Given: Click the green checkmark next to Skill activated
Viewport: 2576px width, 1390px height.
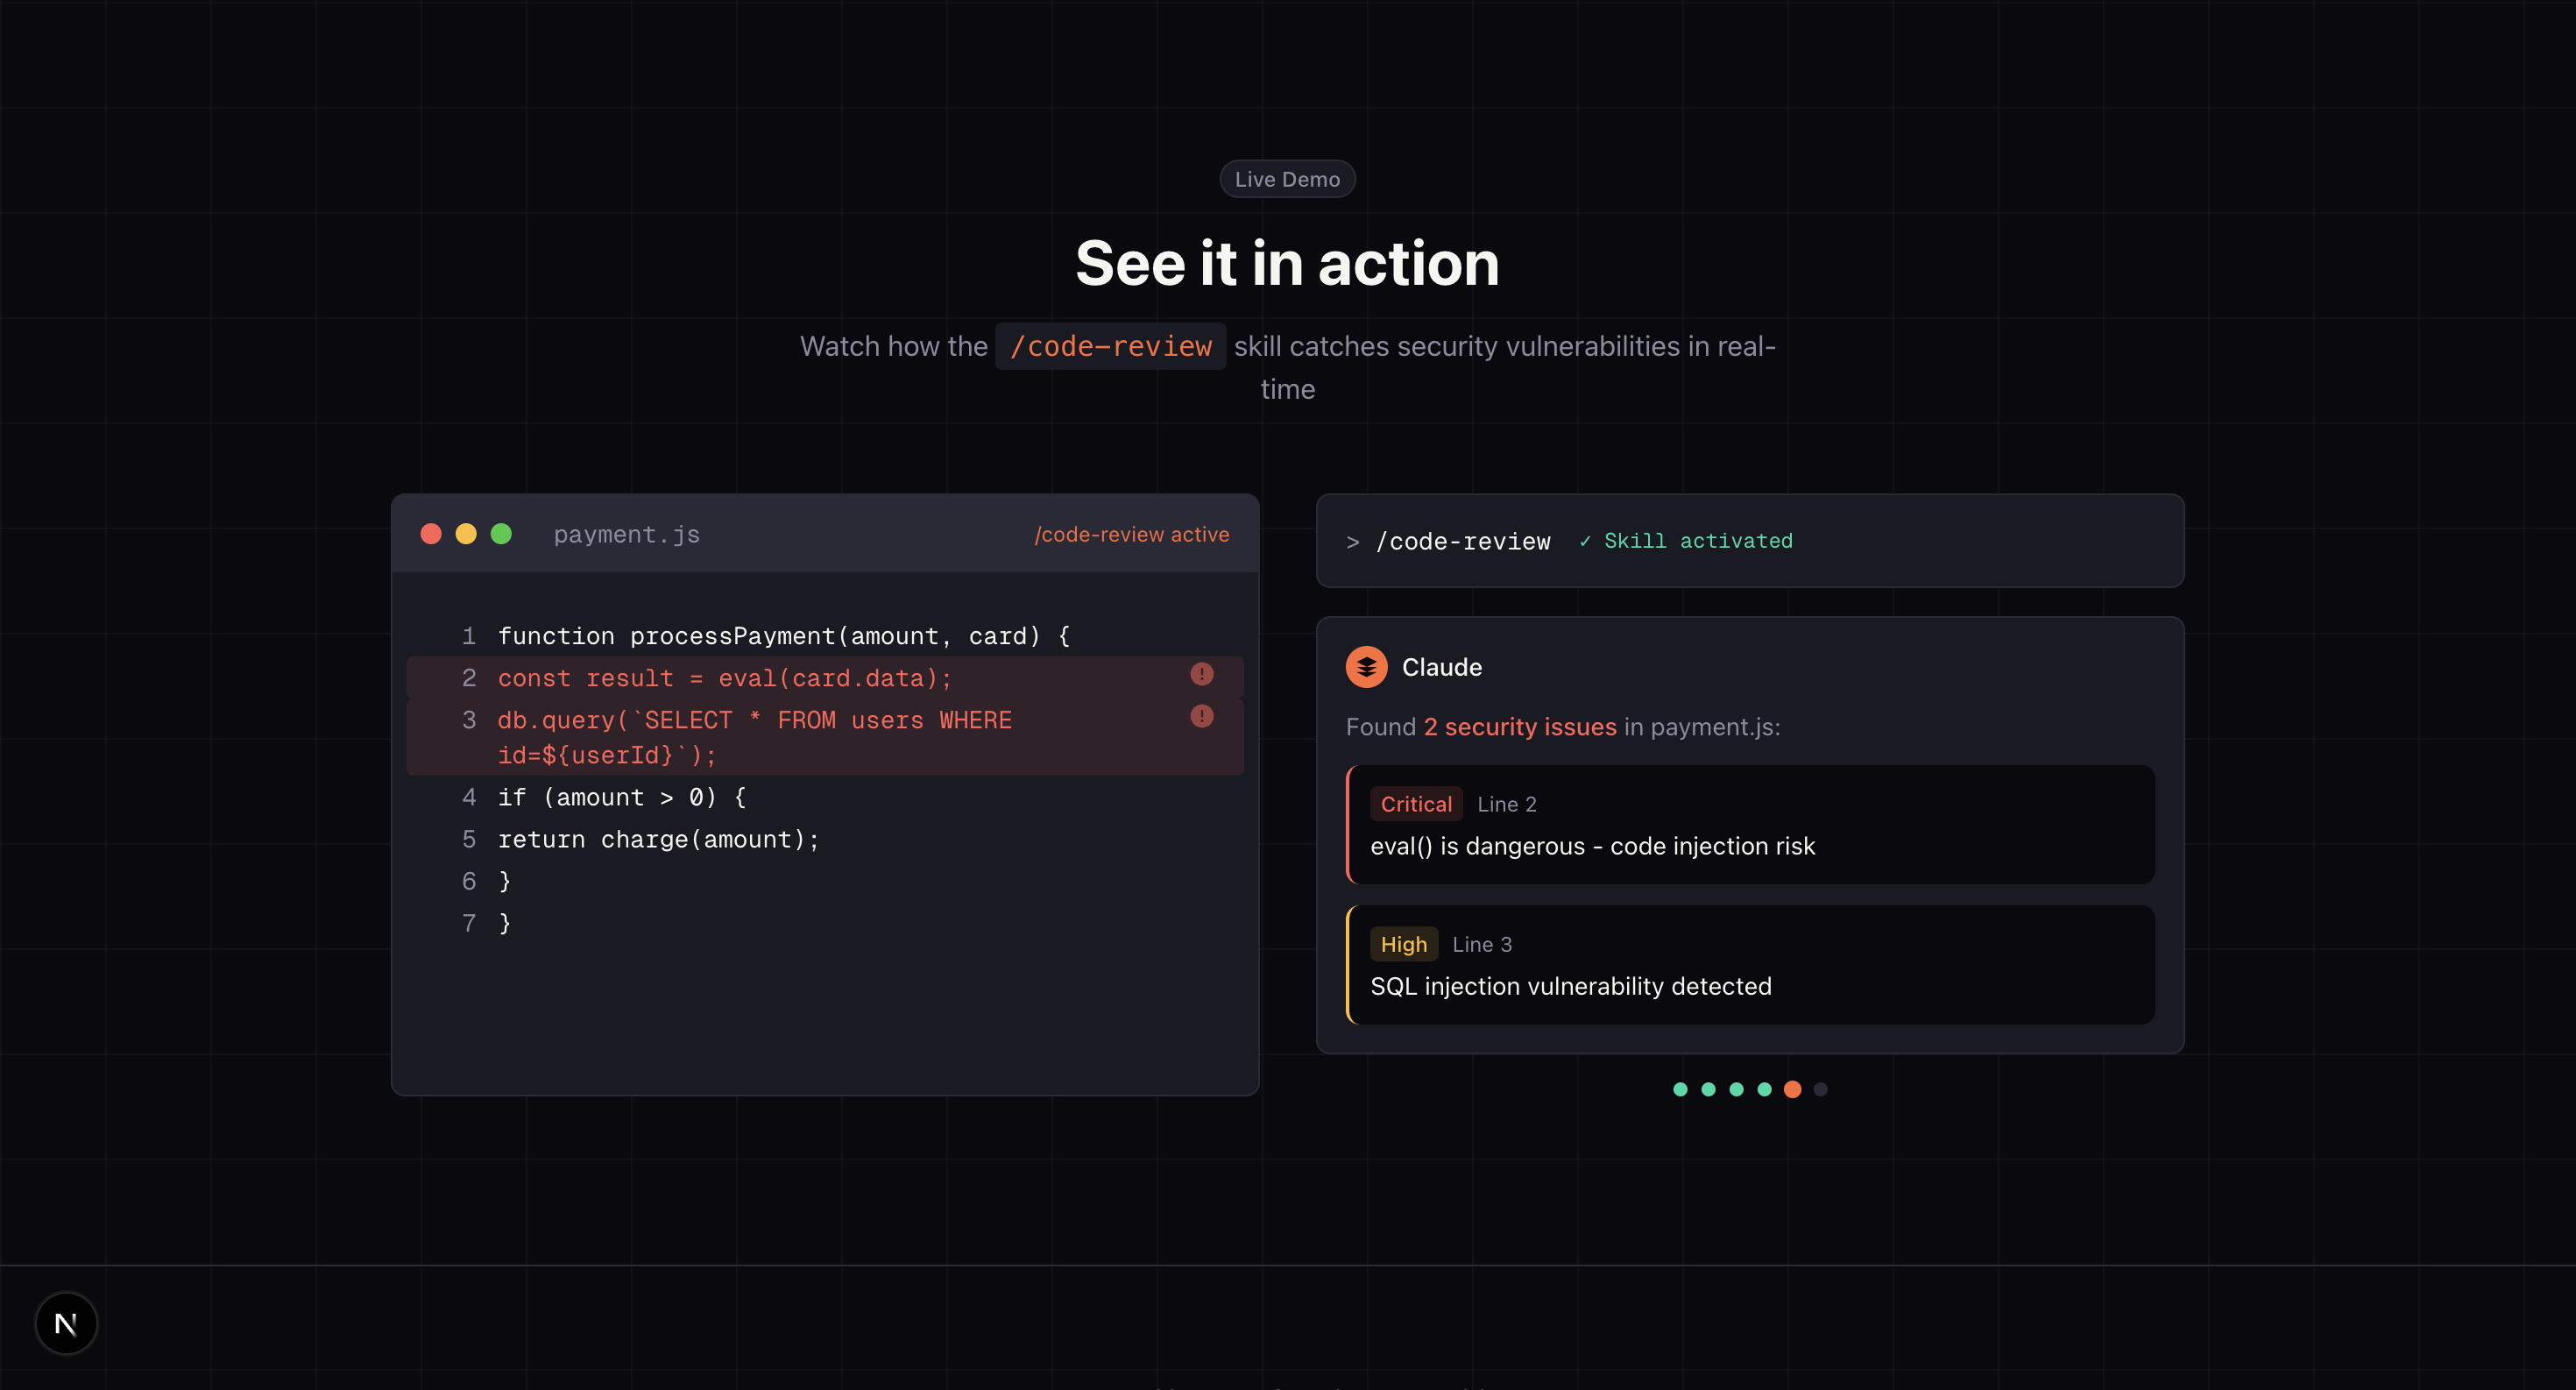Looking at the screenshot, I should coord(1586,541).
